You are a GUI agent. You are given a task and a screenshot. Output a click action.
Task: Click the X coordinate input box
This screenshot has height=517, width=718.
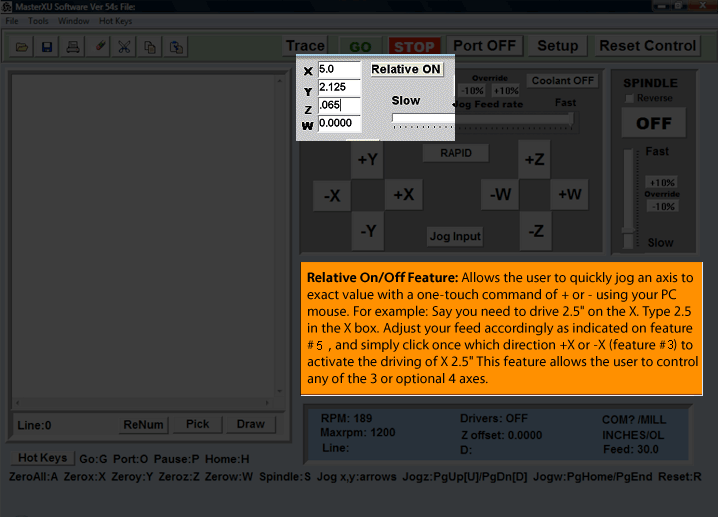tap(339, 70)
